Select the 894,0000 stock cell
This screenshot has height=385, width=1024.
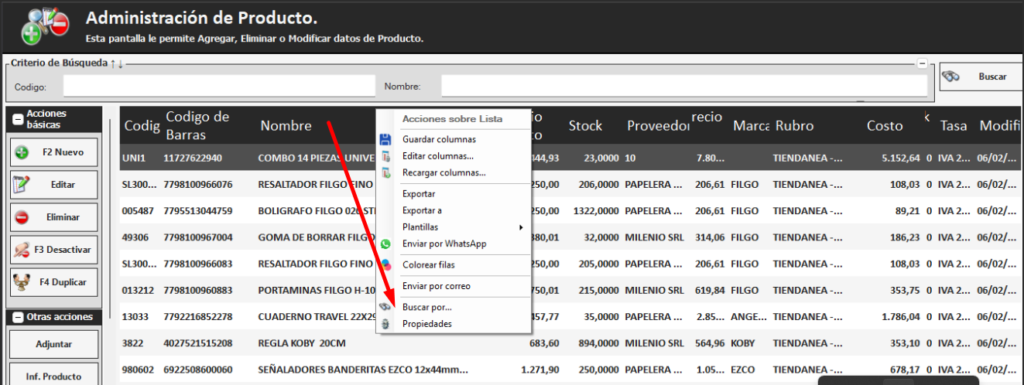[x=598, y=343]
